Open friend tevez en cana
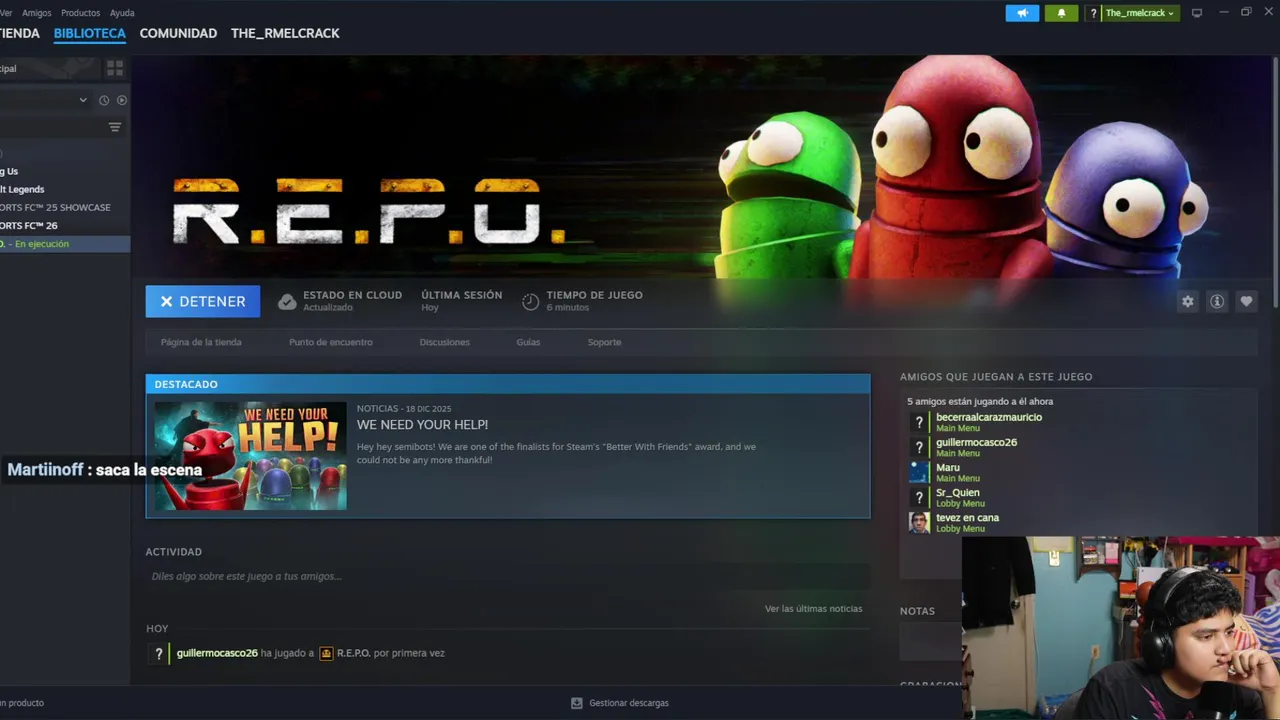 (967, 517)
